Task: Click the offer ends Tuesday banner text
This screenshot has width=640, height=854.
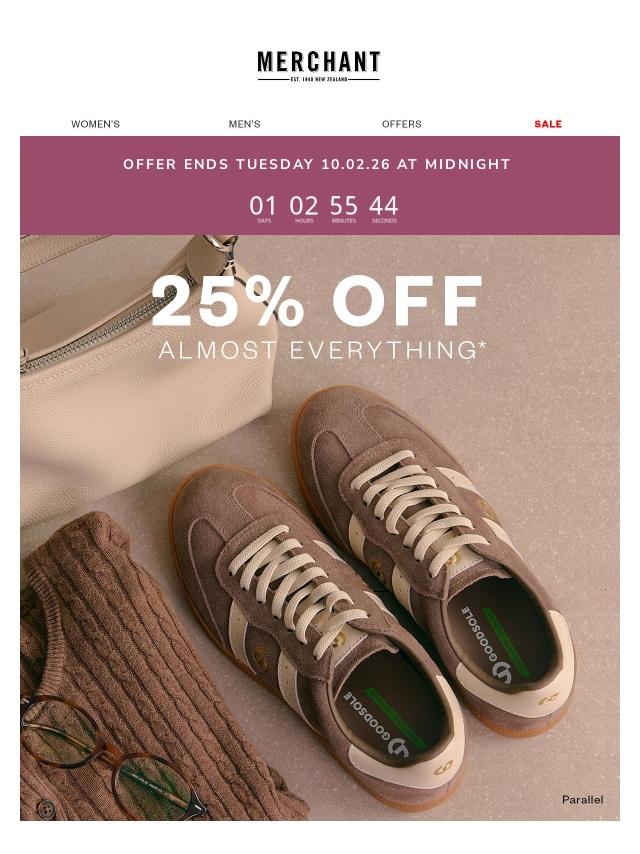Action: click(316, 164)
